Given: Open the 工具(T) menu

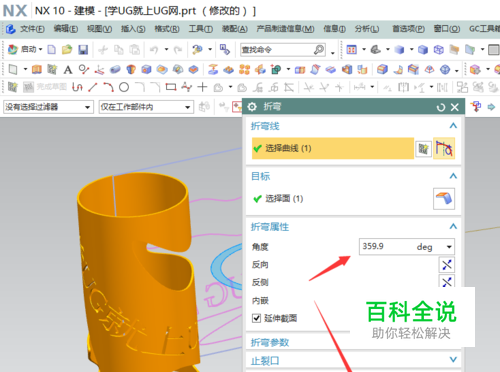Looking at the screenshot, I should point(201,29).
